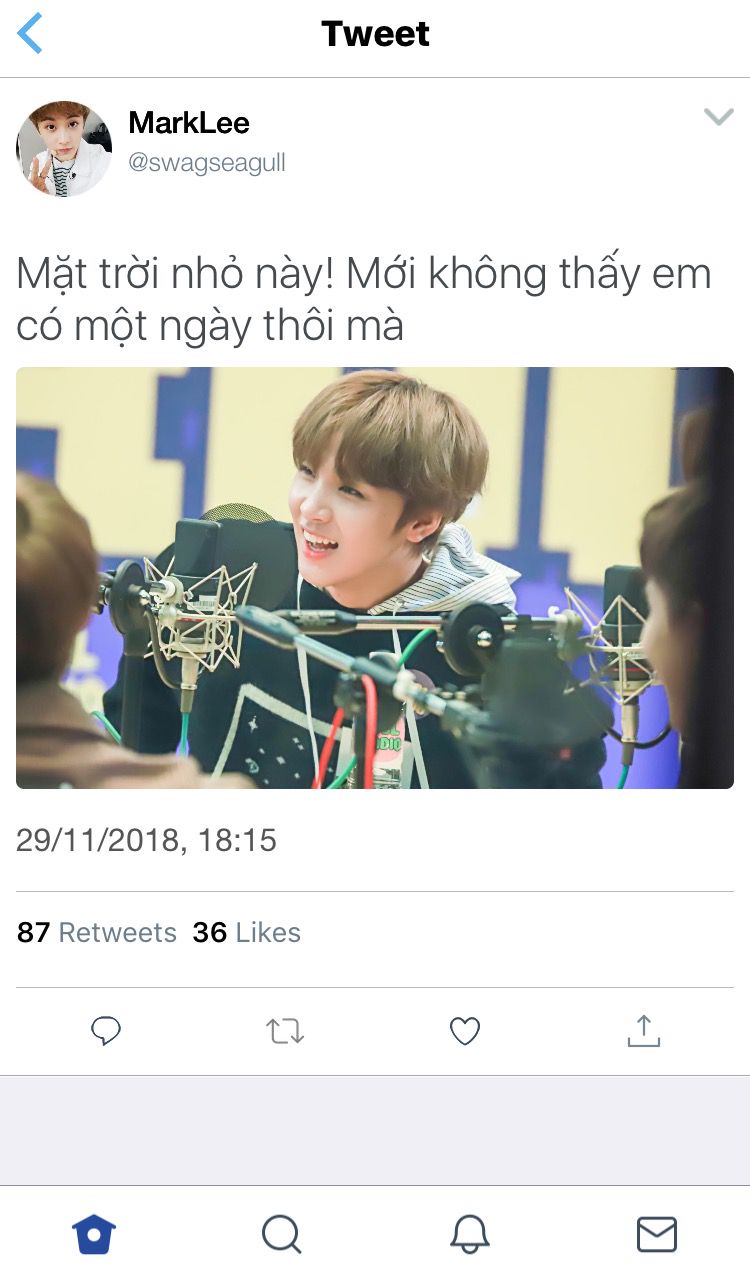Tap the MarkLee display name
750x1280 pixels.
[189, 123]
